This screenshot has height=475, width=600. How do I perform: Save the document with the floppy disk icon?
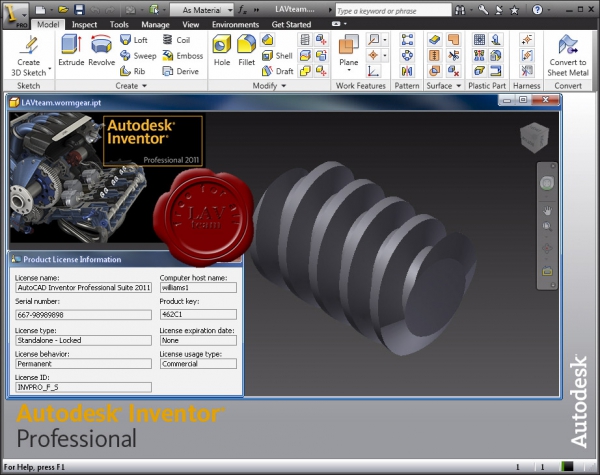coord(79,10)
